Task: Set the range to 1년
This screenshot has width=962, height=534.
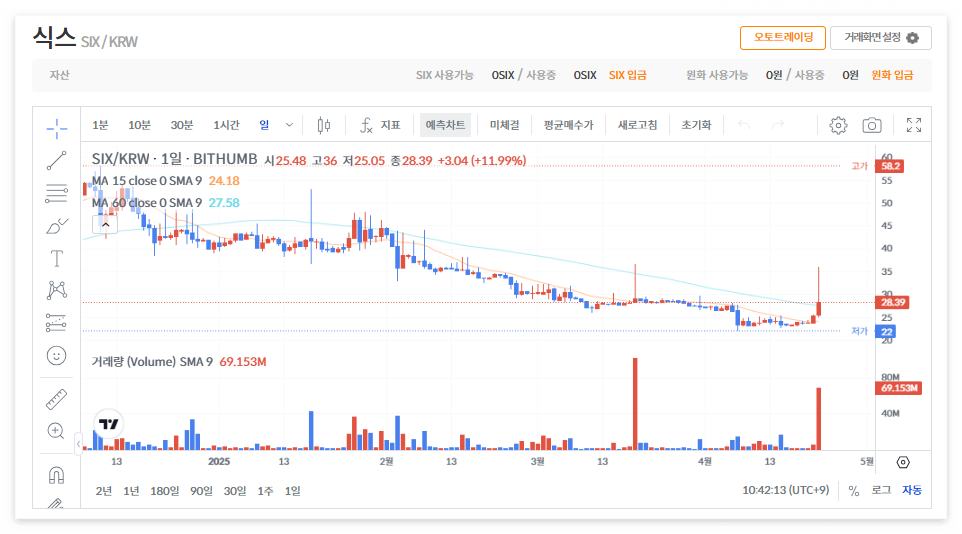Action: coord(131,491)
